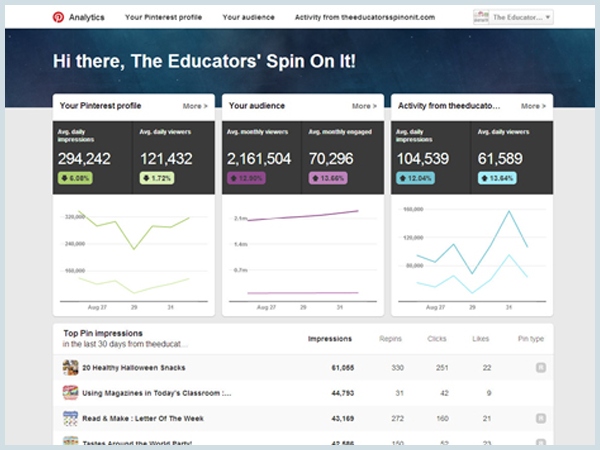The width and height of the screenshot is (600, 450).
Task: Click the blue site activity line chart
Action: point(472,253)
